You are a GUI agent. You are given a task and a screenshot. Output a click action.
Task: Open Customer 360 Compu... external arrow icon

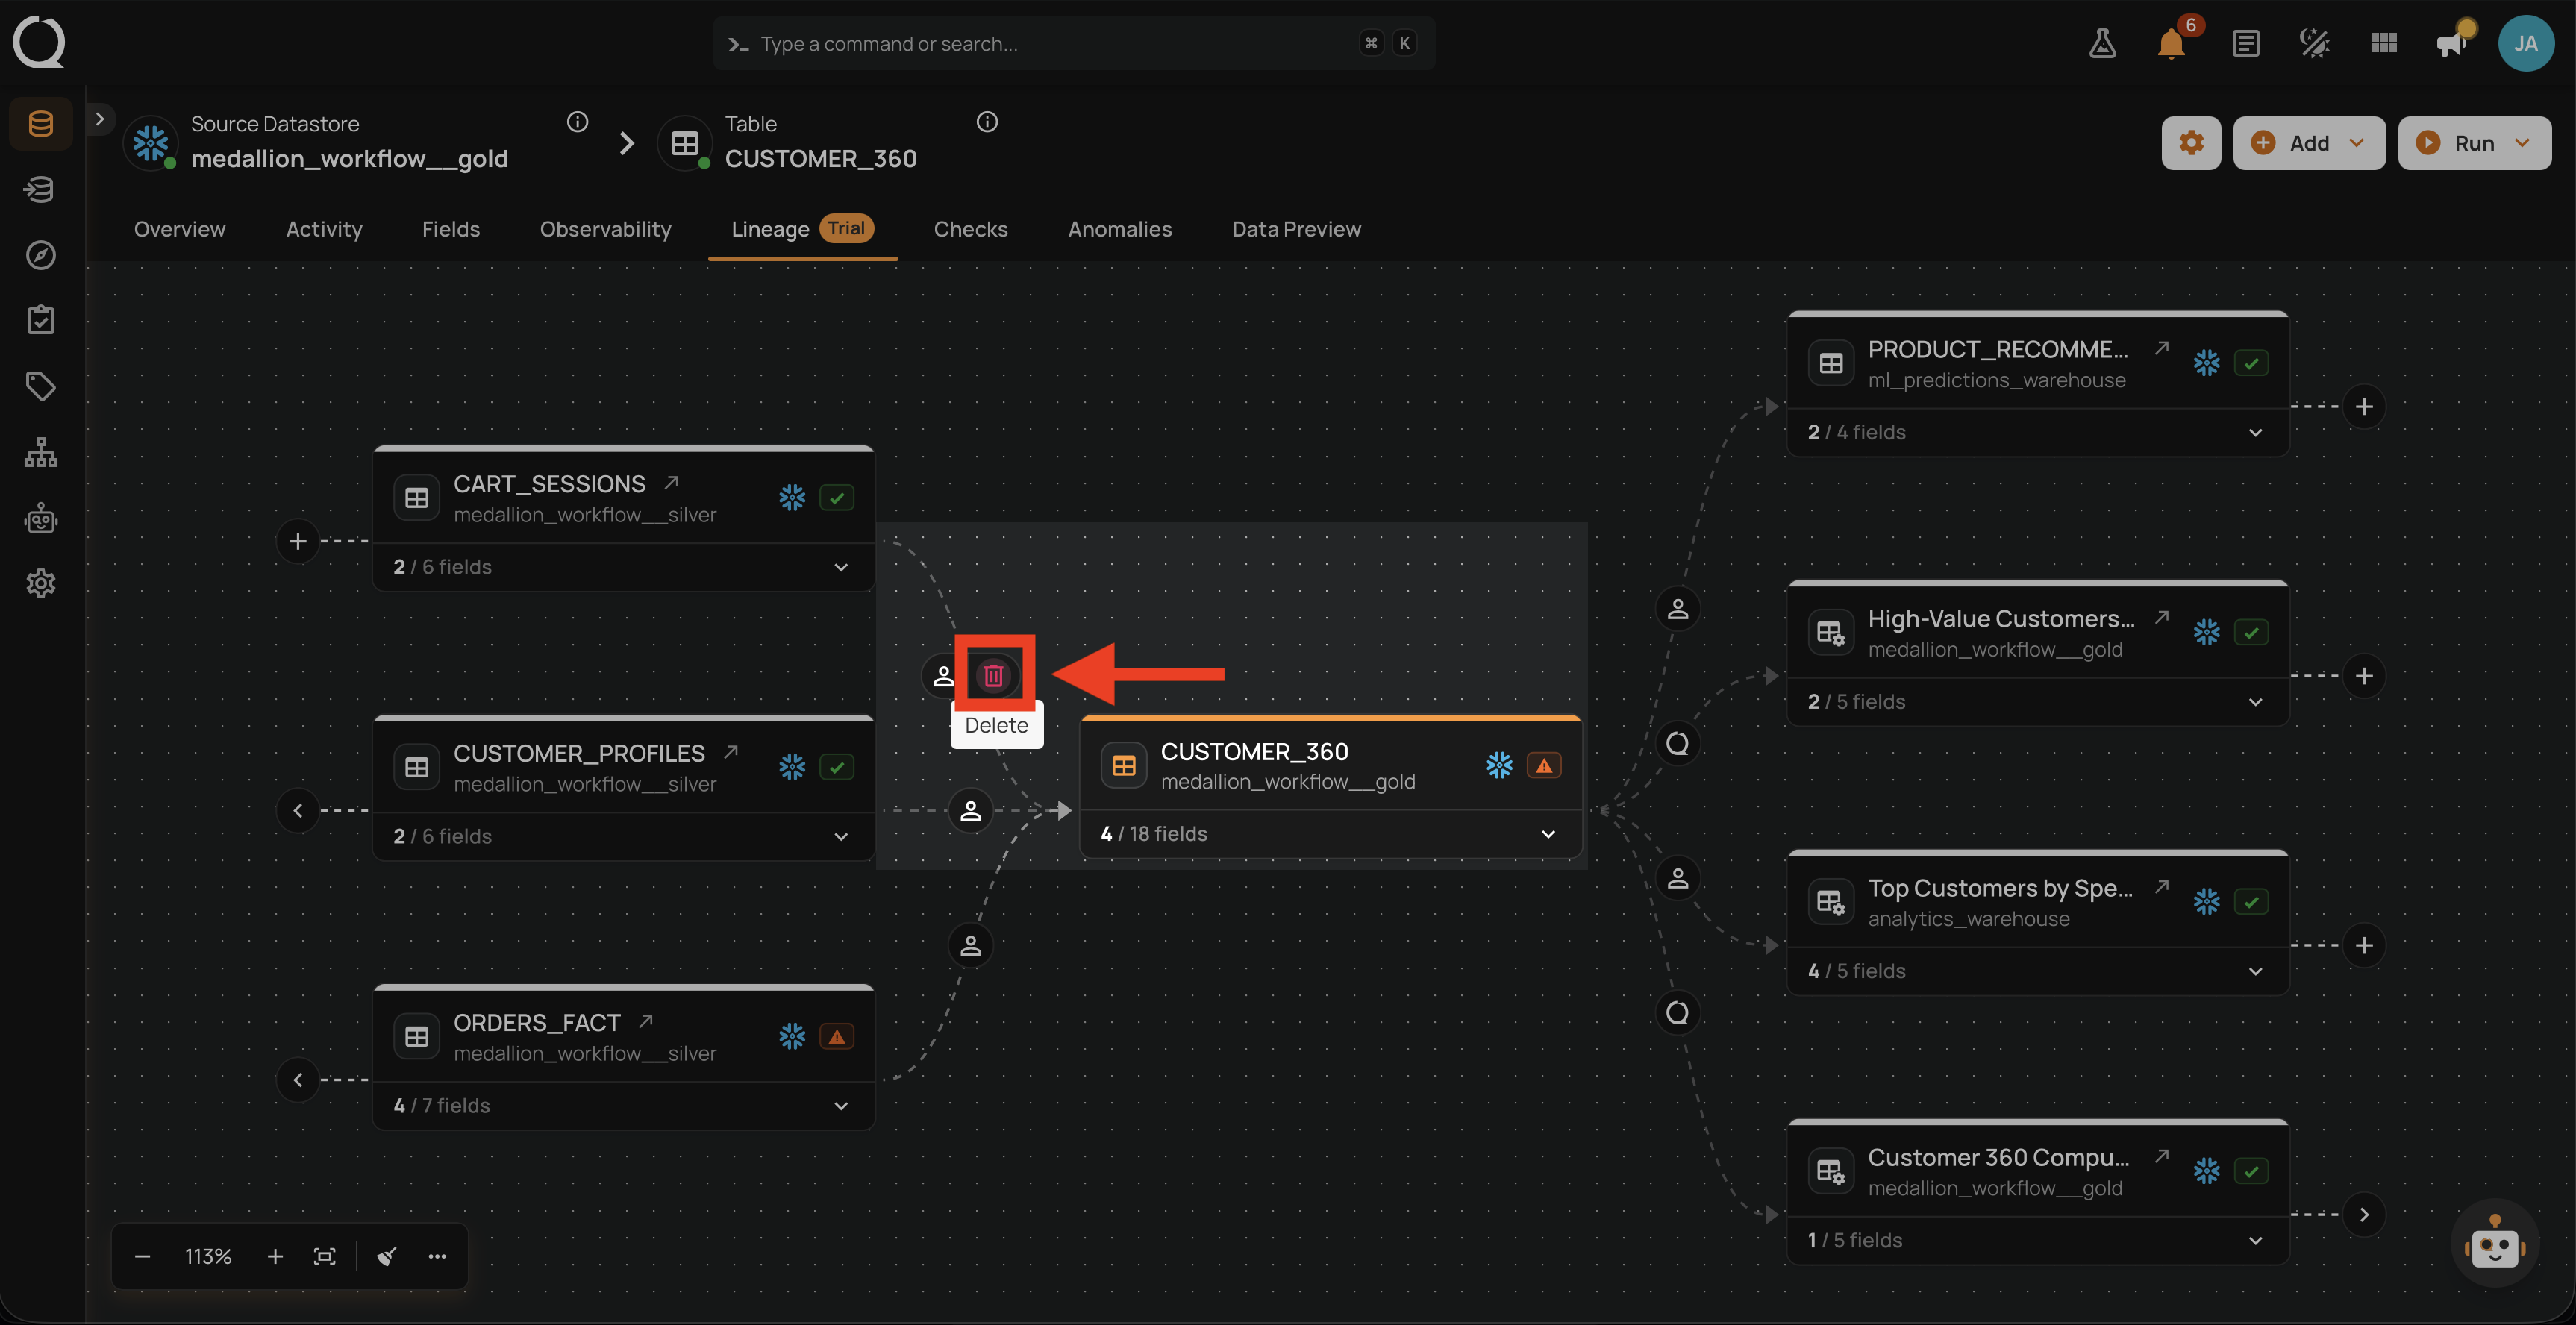click(2161, 1155)
